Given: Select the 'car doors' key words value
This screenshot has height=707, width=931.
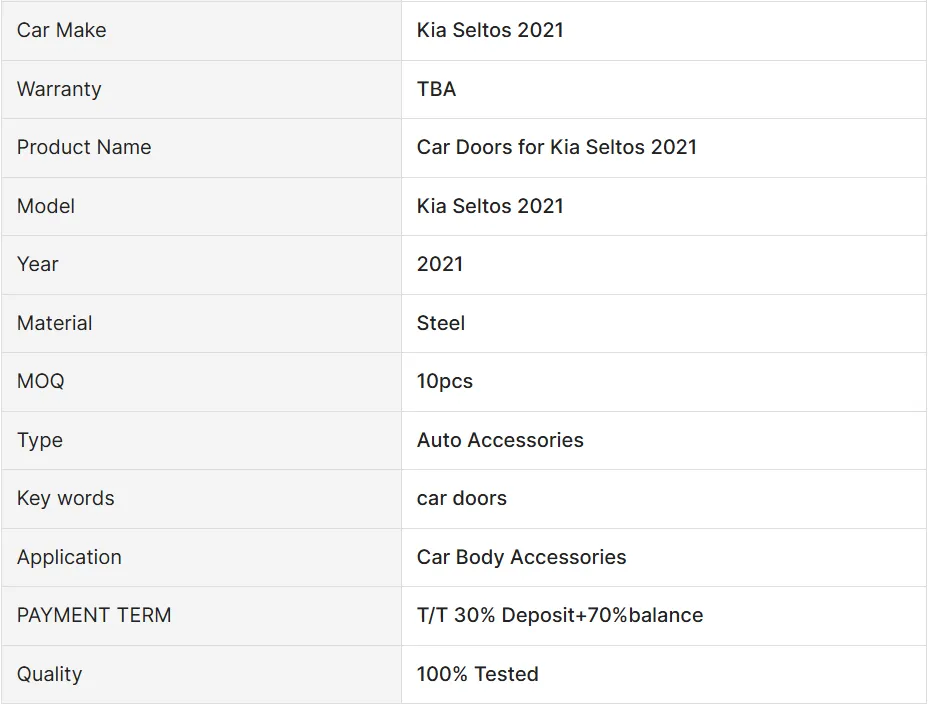Looking at the screenshot, I should pyautogui.click(x=462, y=498).
